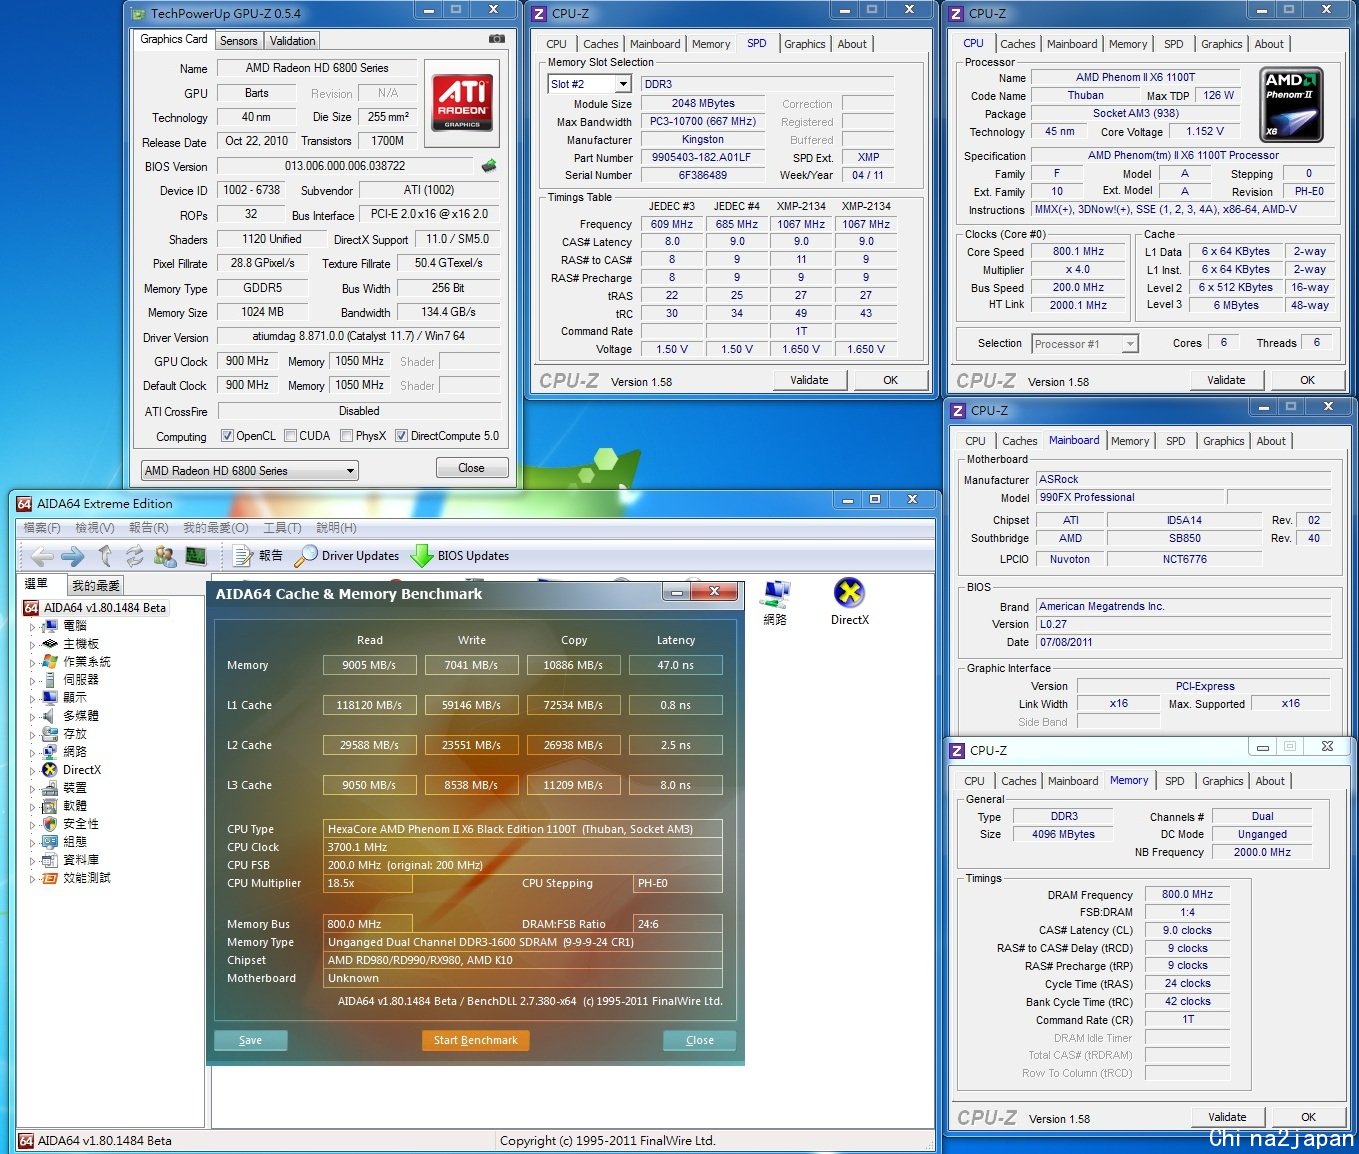The height and width of the screenshot is (1154, 1359).
Task: Click Start Benchmark button
Action: point(476,1040)
